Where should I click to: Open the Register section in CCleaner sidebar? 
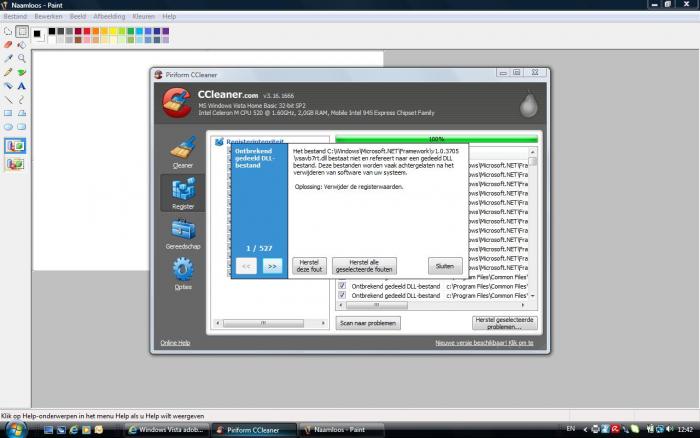coord(183,193)
